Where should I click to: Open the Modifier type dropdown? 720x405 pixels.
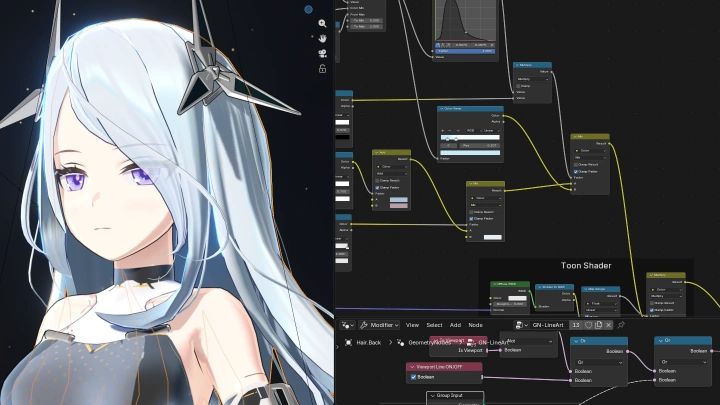379,325
